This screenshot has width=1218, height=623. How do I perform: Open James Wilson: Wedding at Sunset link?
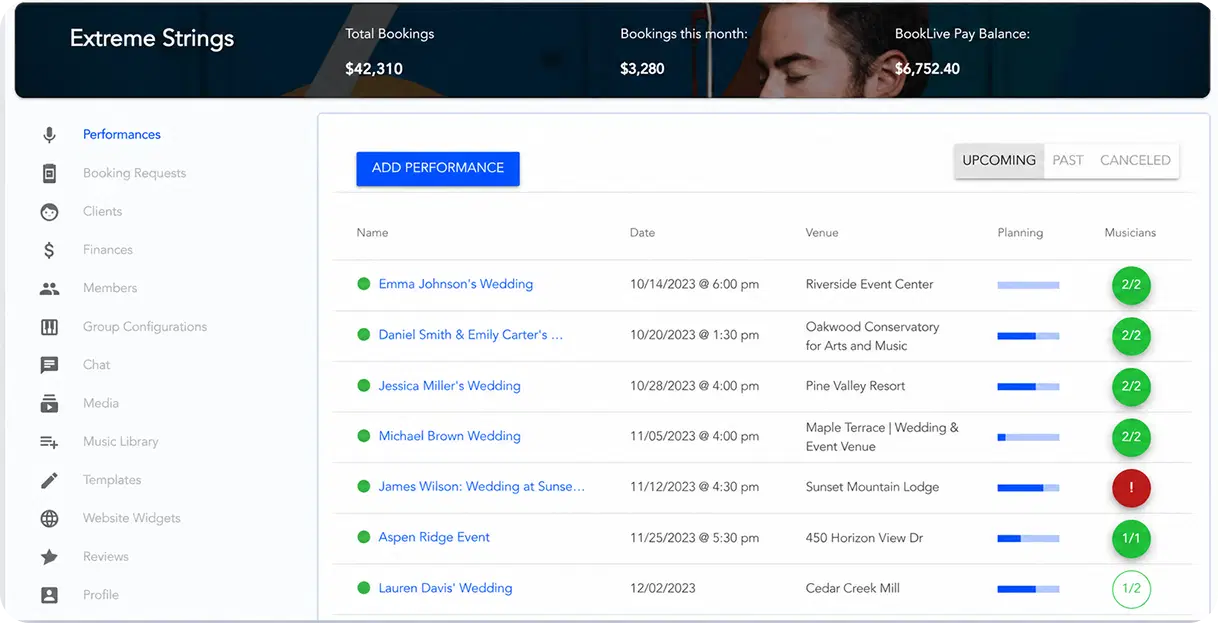[x=481, y=487]
